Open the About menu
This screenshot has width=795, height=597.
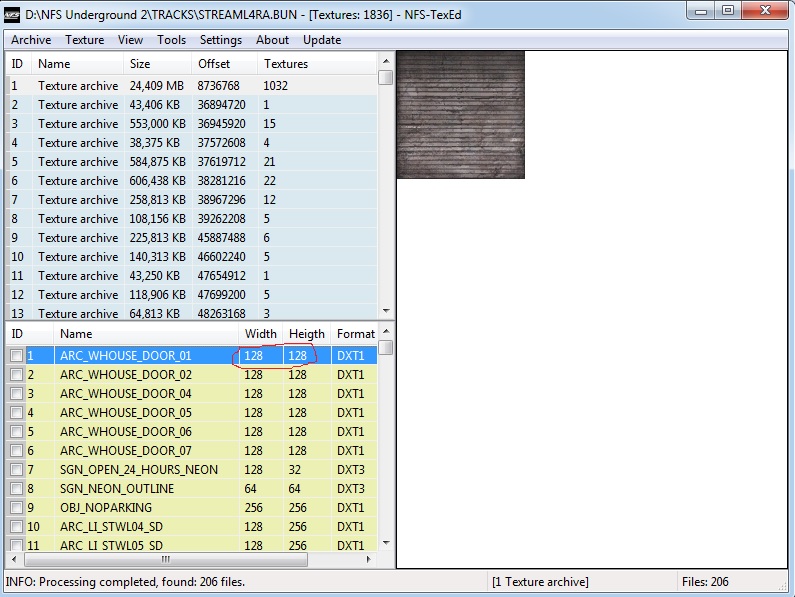(272, 40)
